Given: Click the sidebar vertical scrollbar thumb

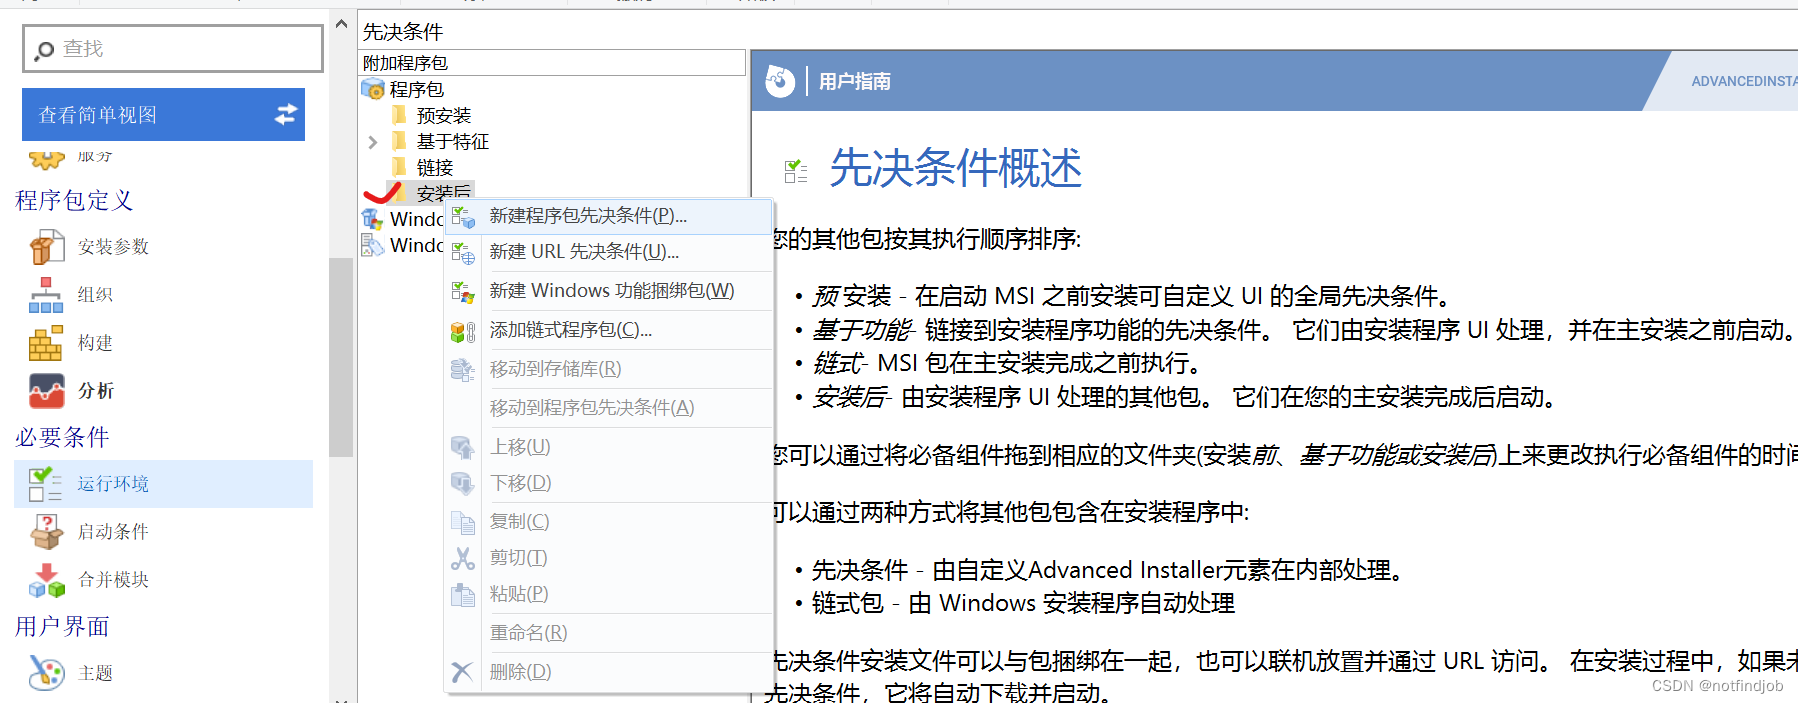Looking at the screenshot, I should tap(342, 357).
